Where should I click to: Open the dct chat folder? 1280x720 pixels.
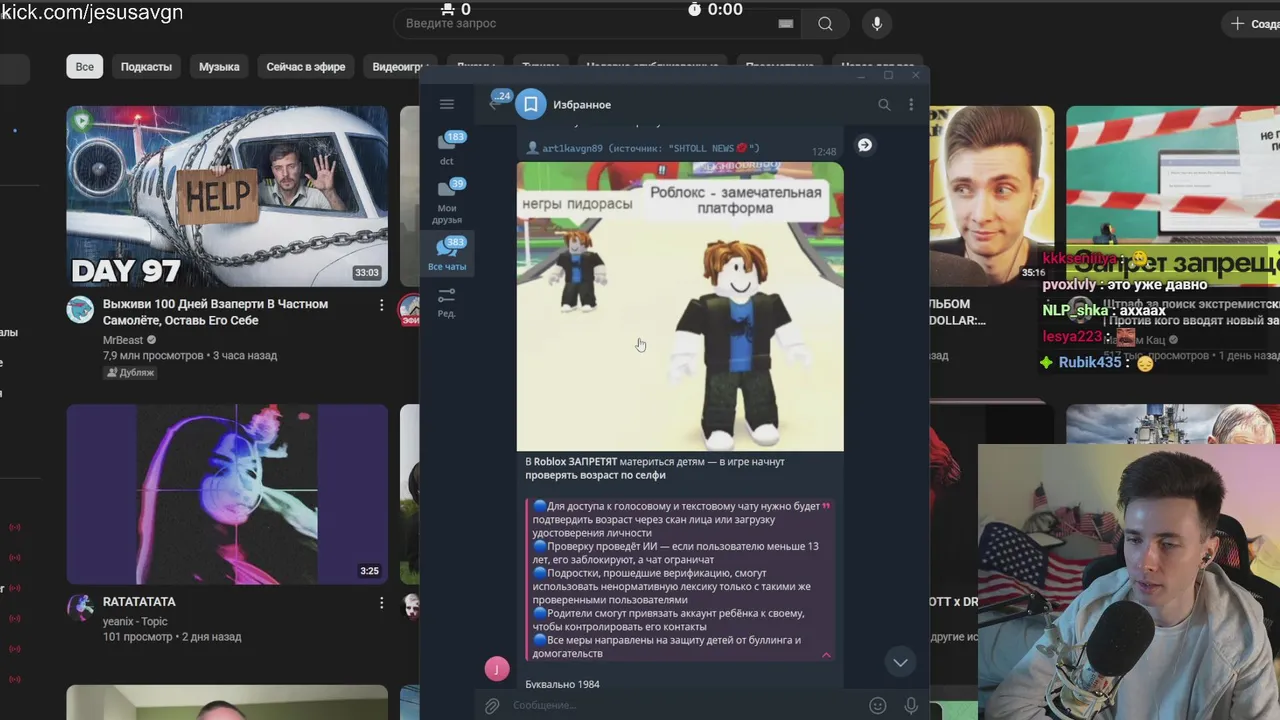(x=447, y=148)
